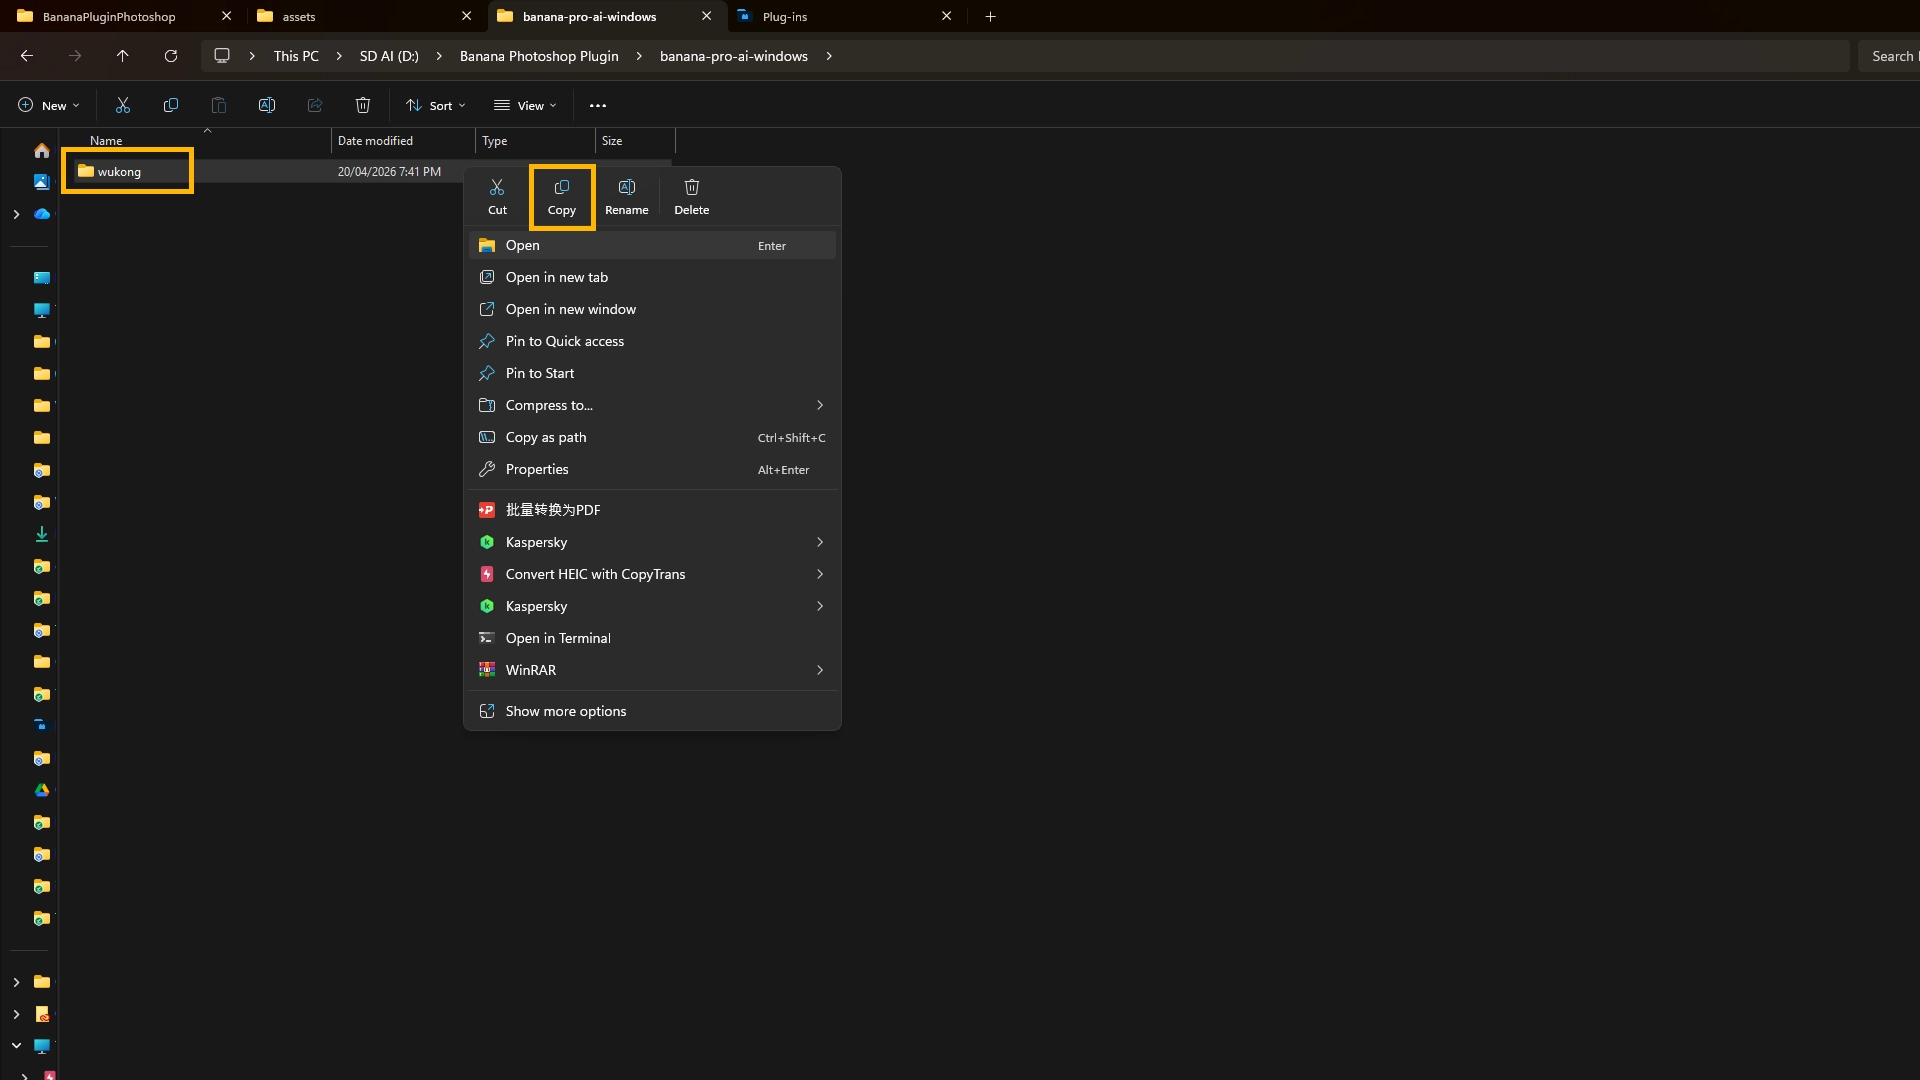
Task: Click the Delete trash icon in the toolbar
Action: tap(362, 105)
